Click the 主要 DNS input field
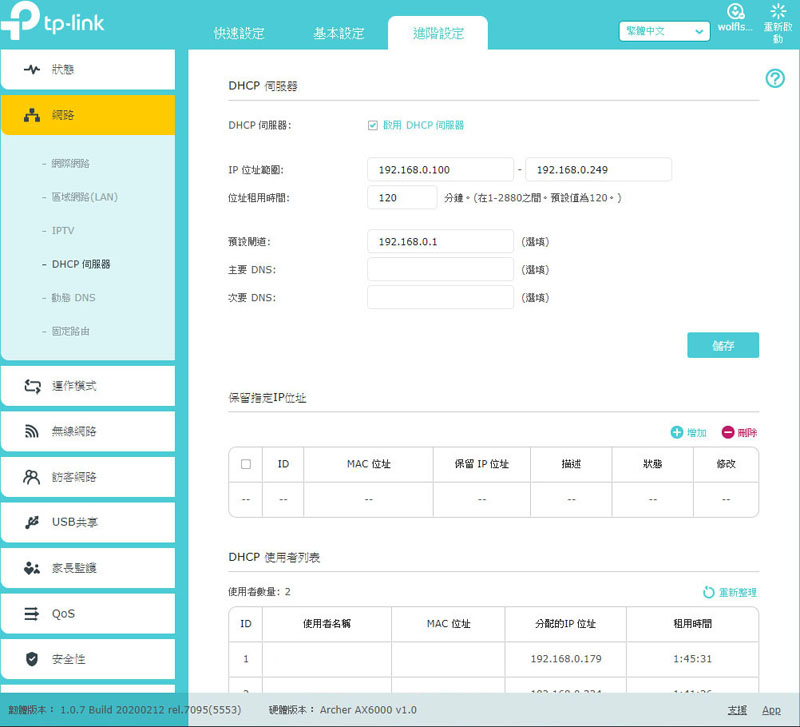The height and width of the screenshot is (727, 800). click(x=440, y=270)
